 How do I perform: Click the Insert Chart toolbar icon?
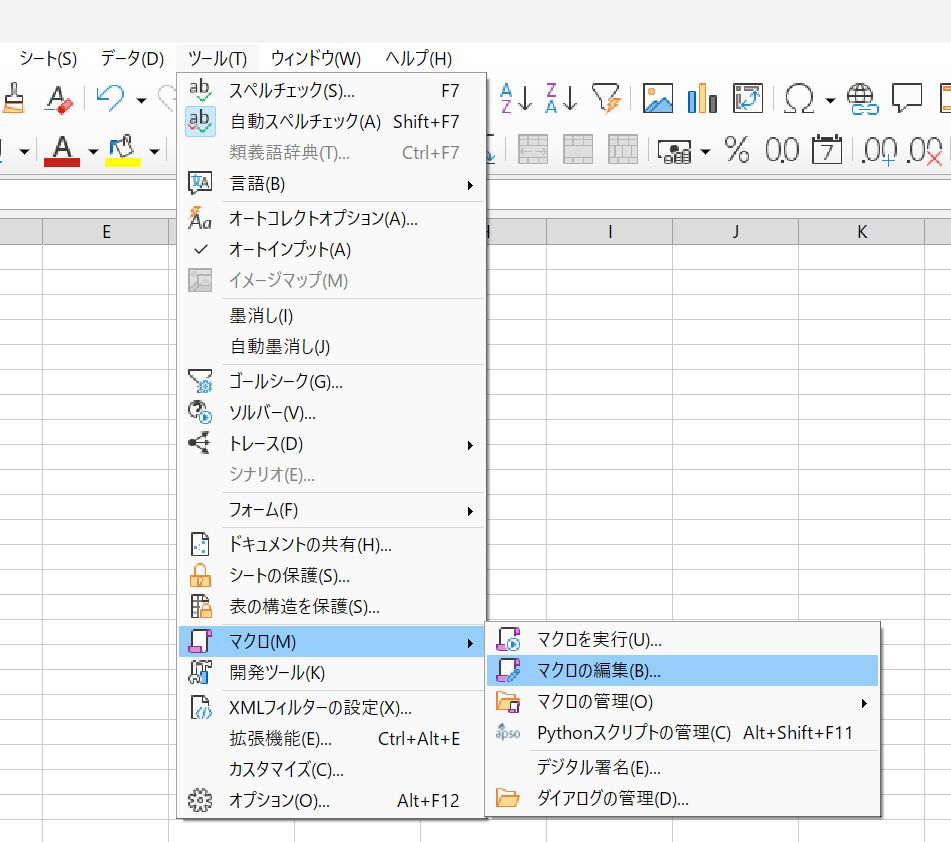[702, 98]
